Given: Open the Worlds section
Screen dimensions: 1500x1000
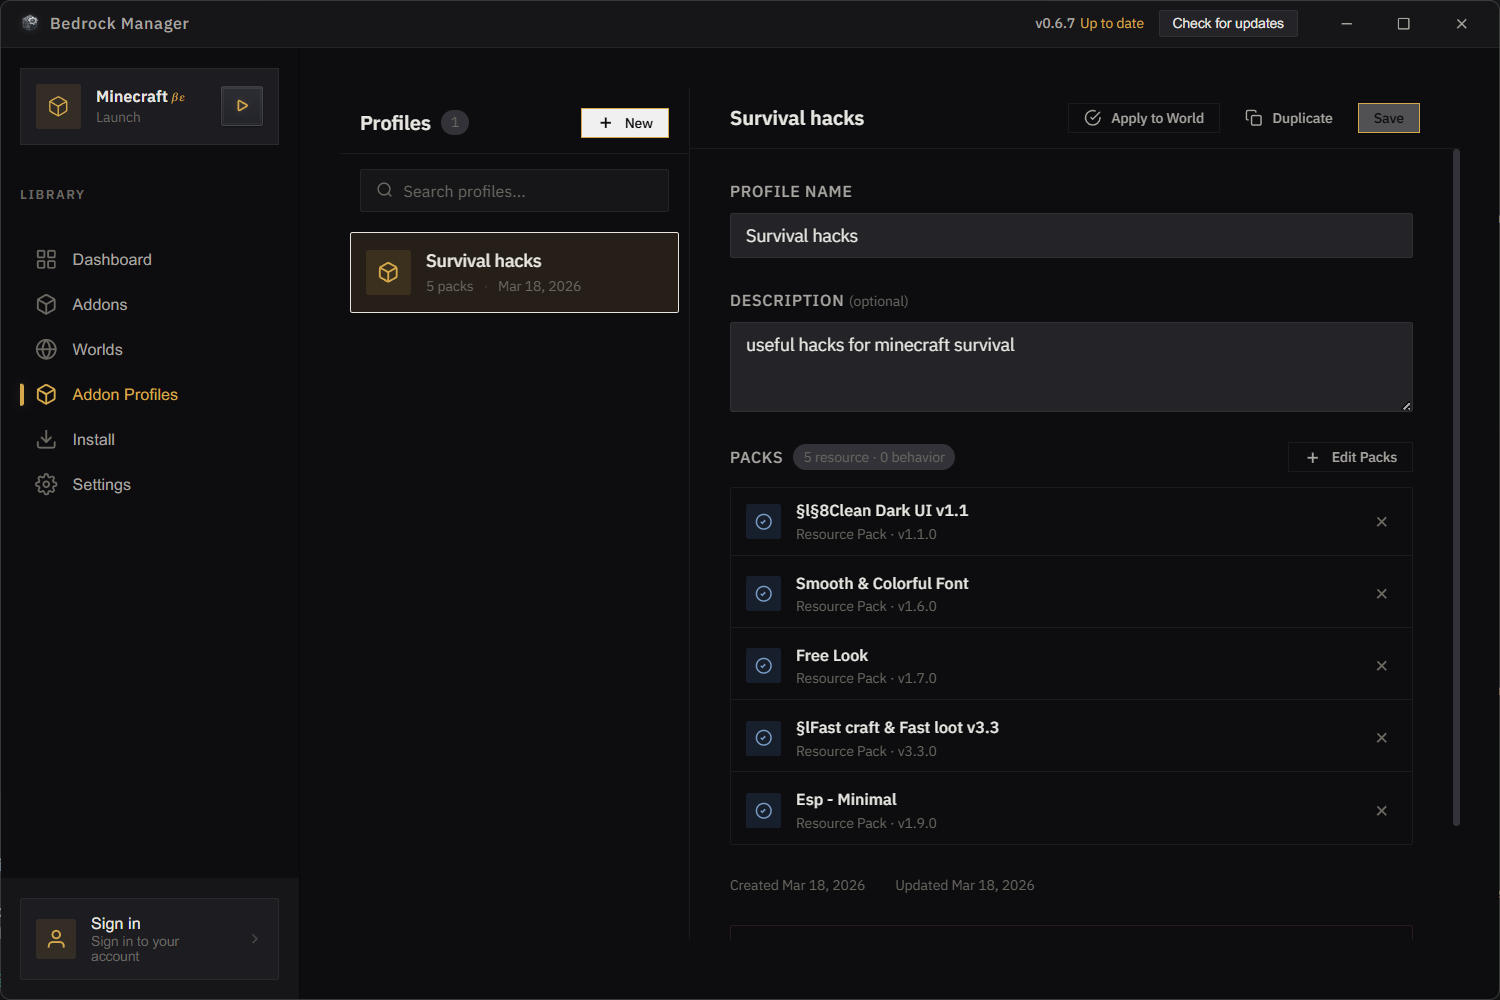Looking at the screenshot, I should [46, 349].
